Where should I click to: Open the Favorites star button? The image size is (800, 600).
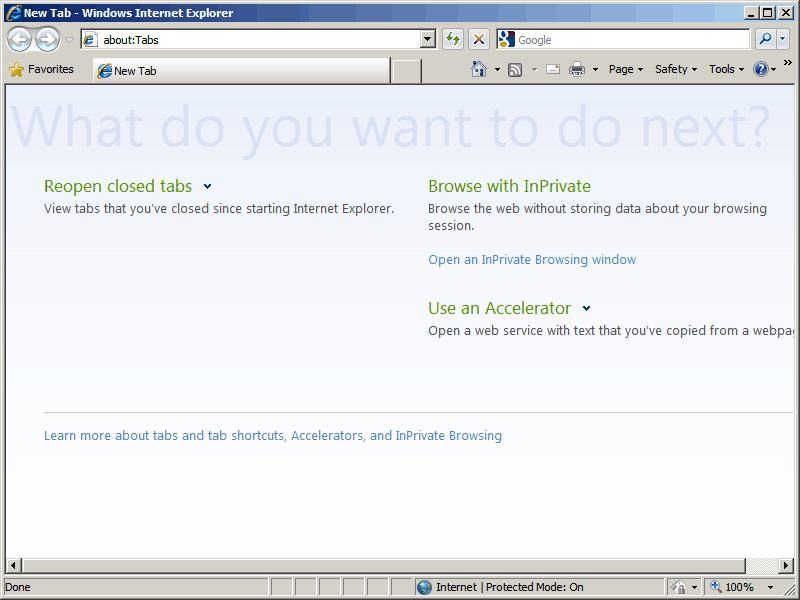41,69
